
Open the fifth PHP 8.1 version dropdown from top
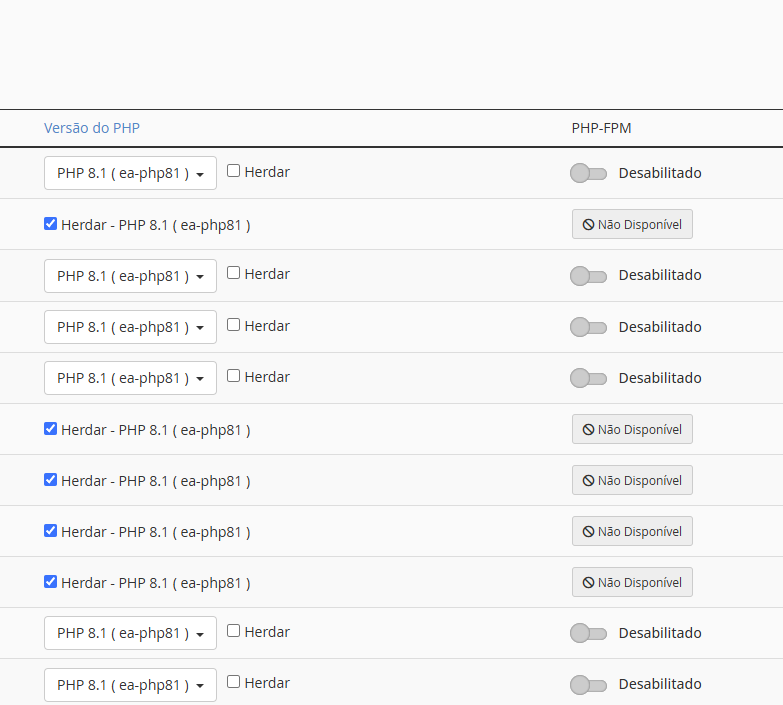point(130,633)
